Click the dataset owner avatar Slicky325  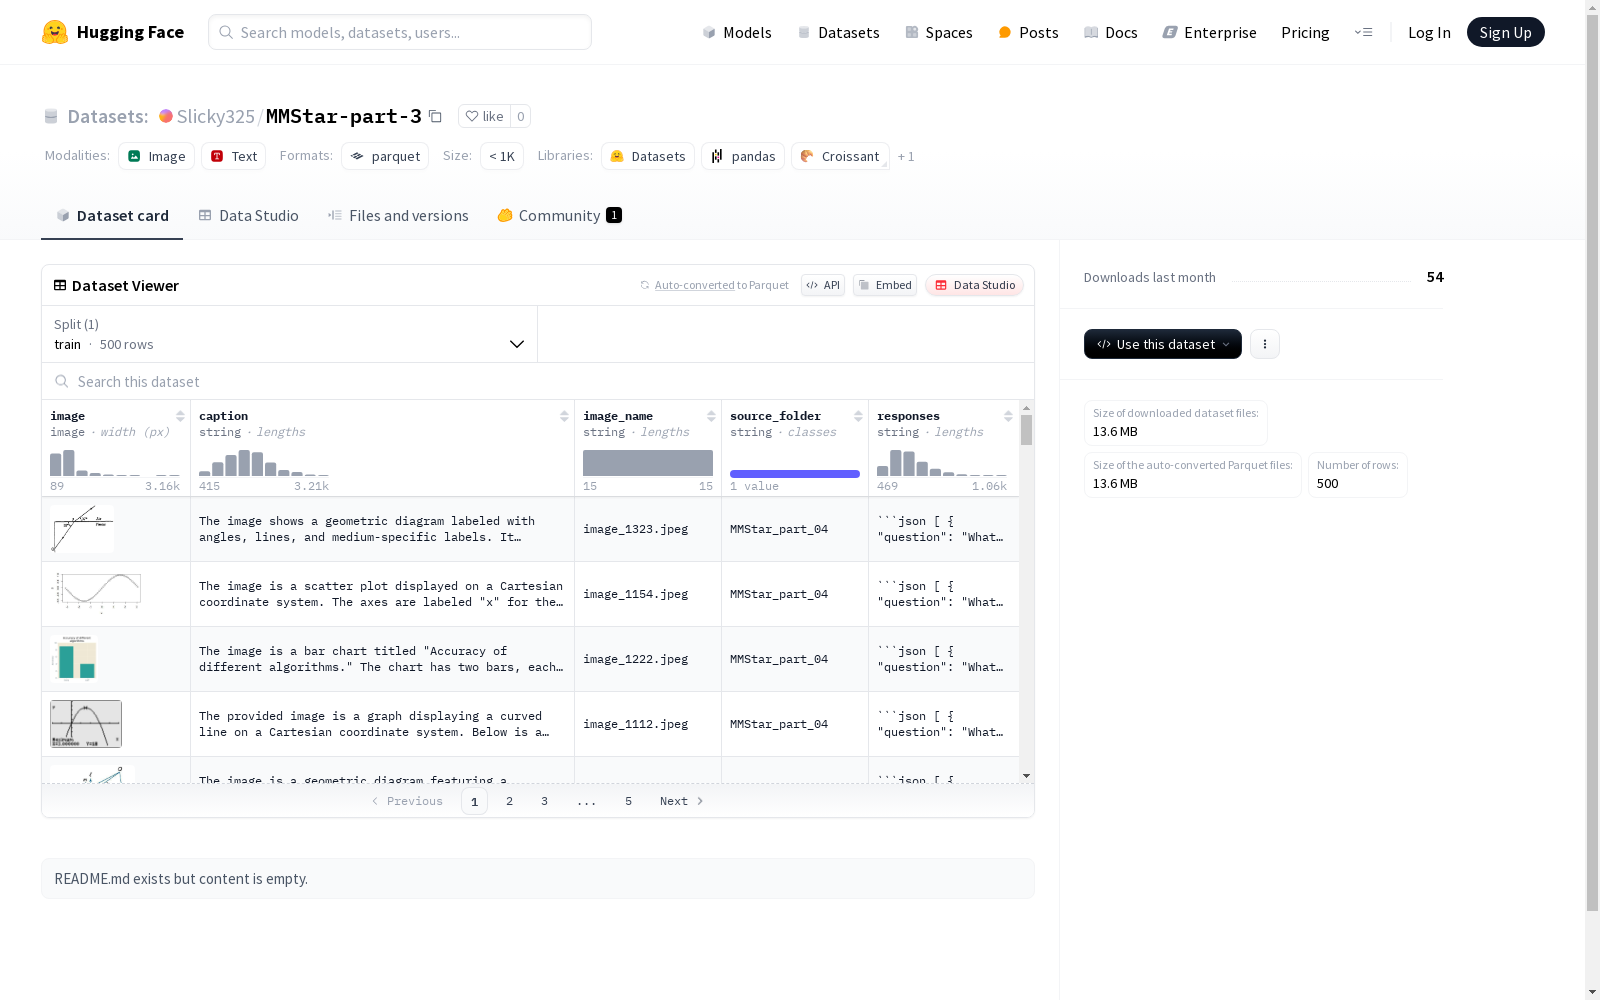pyautogui.click(x=166, y=116)
